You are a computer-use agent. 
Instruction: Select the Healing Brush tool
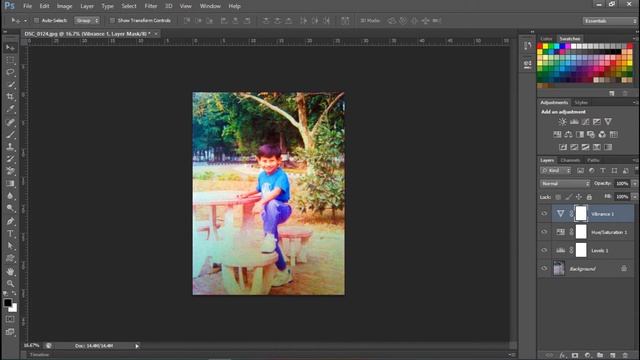pos(10,122)
